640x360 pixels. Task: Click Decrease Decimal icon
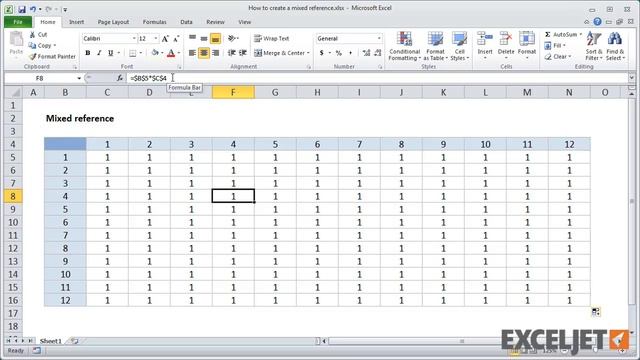click(x=378, y=53)
